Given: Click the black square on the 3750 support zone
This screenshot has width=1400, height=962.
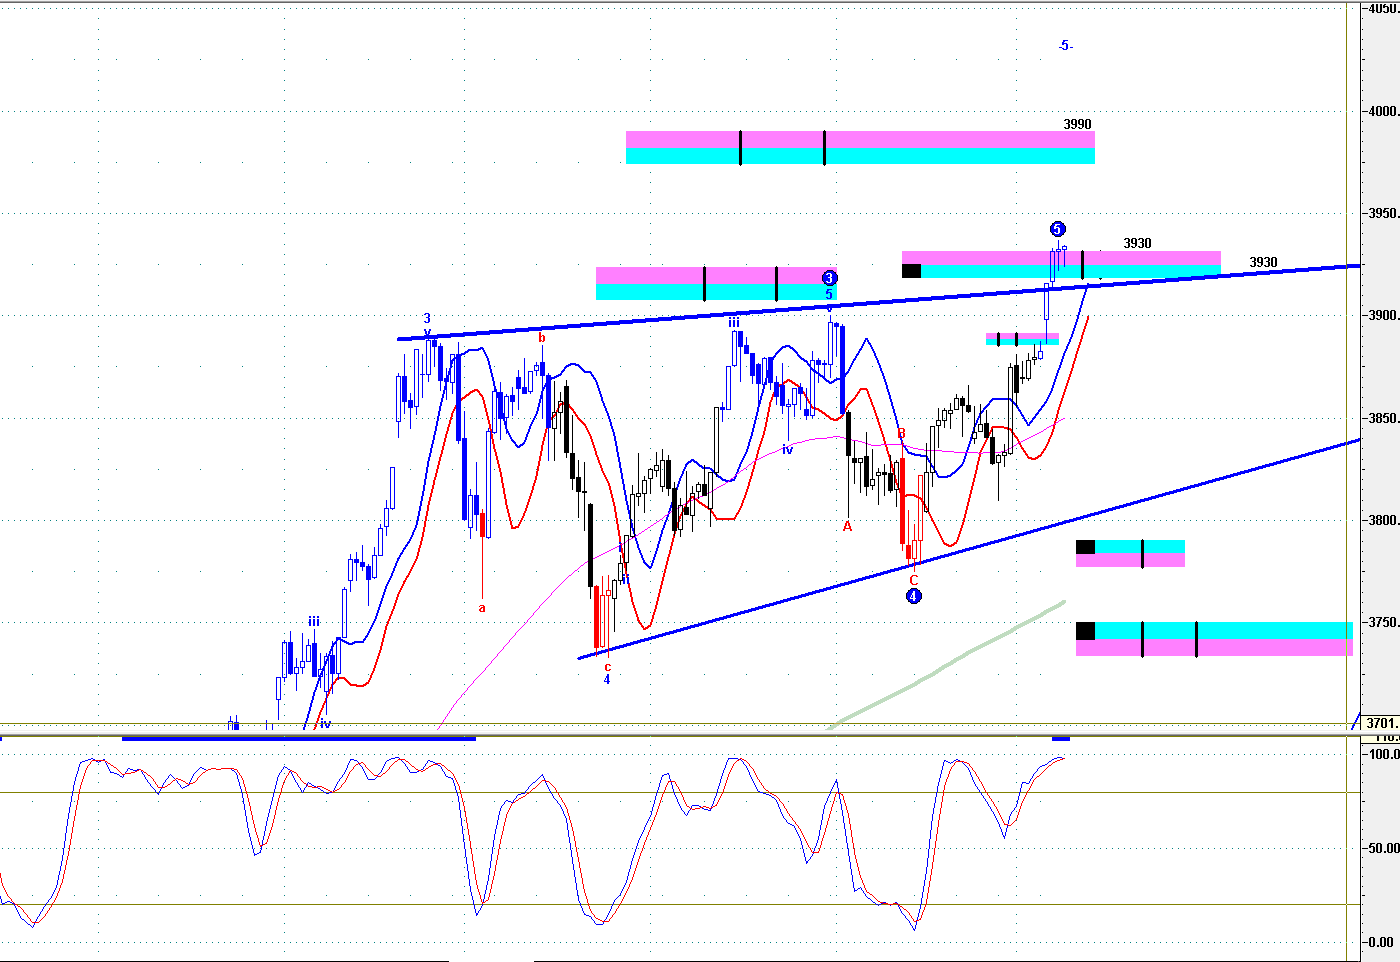Looking at the screenshot, I should click(1085, 630).
